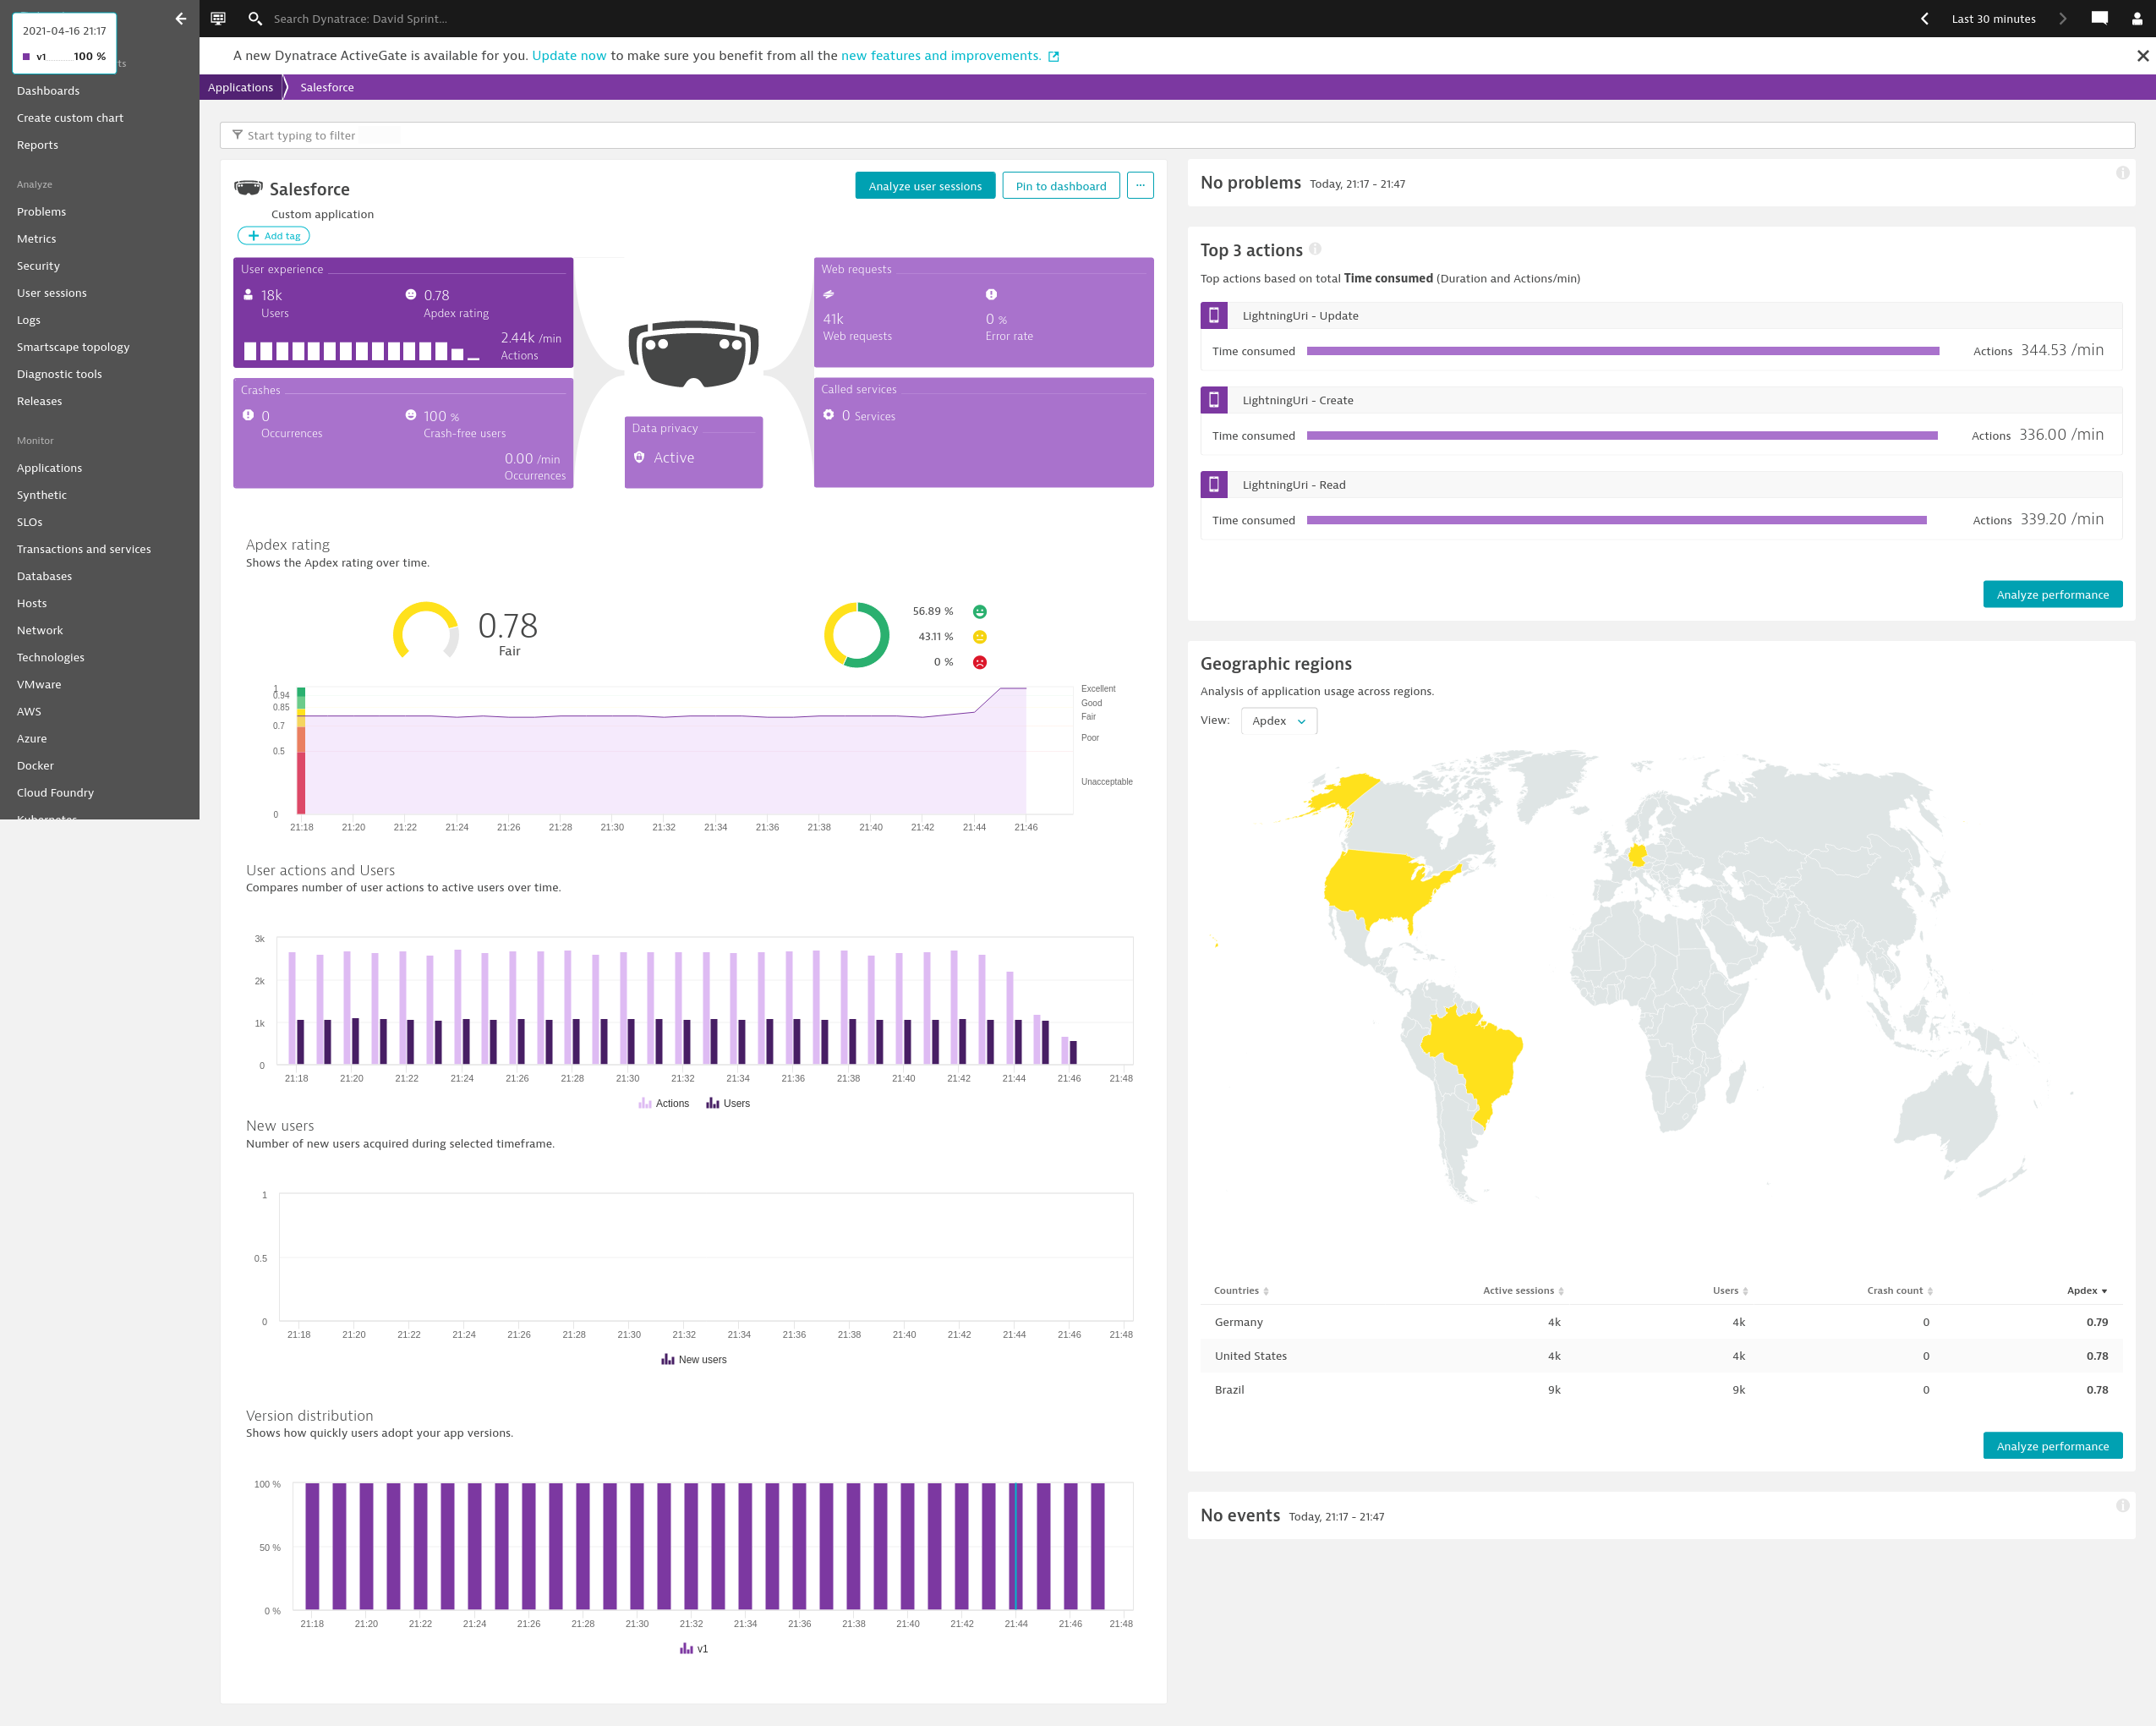
Task: Select Germany row in countries table
Action: point(1660,1321)
